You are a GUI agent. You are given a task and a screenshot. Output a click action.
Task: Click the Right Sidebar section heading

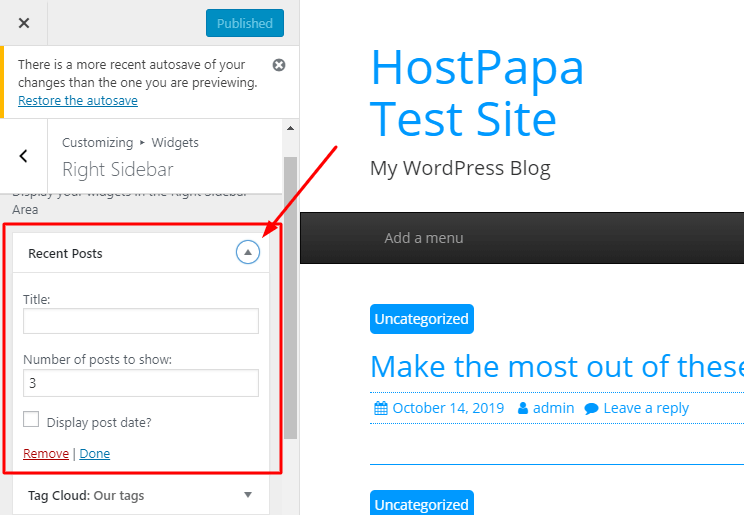[x=118, y=169]
